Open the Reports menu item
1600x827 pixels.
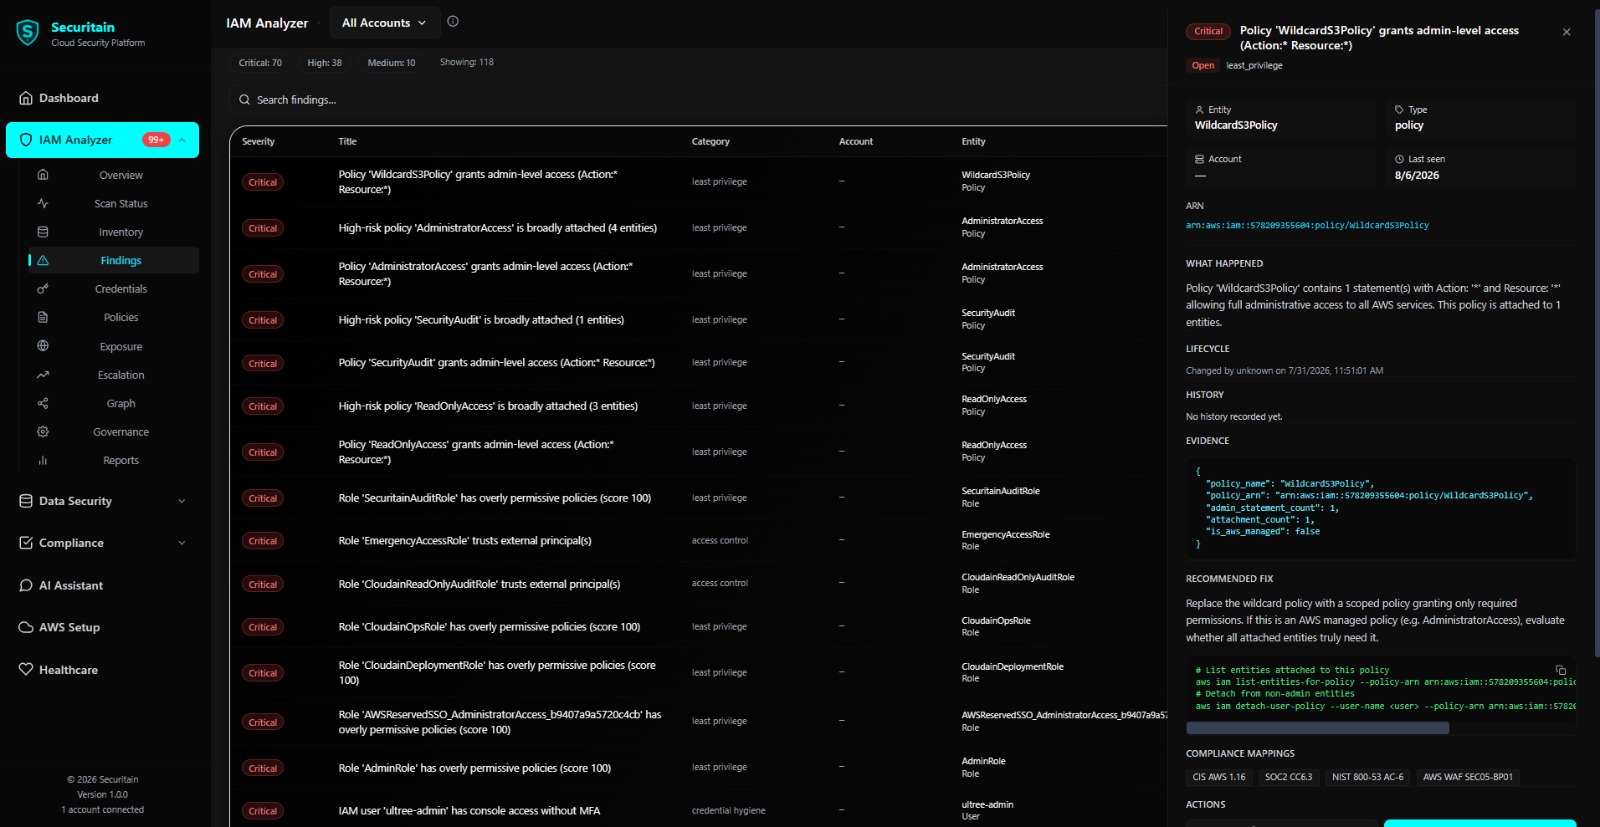pyautogui.click(x=114, y=460)
